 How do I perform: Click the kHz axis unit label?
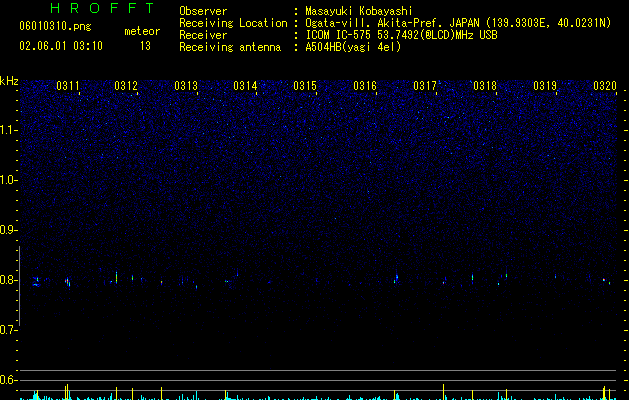(9, 81)
